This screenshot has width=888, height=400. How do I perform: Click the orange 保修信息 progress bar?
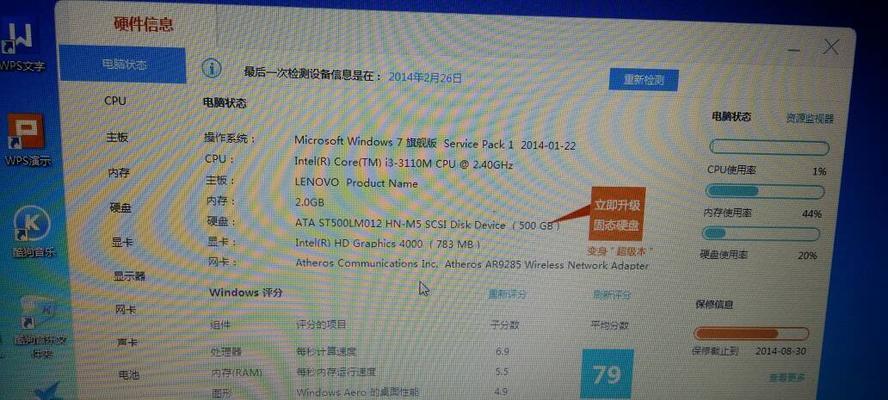(x=751, y=333)
